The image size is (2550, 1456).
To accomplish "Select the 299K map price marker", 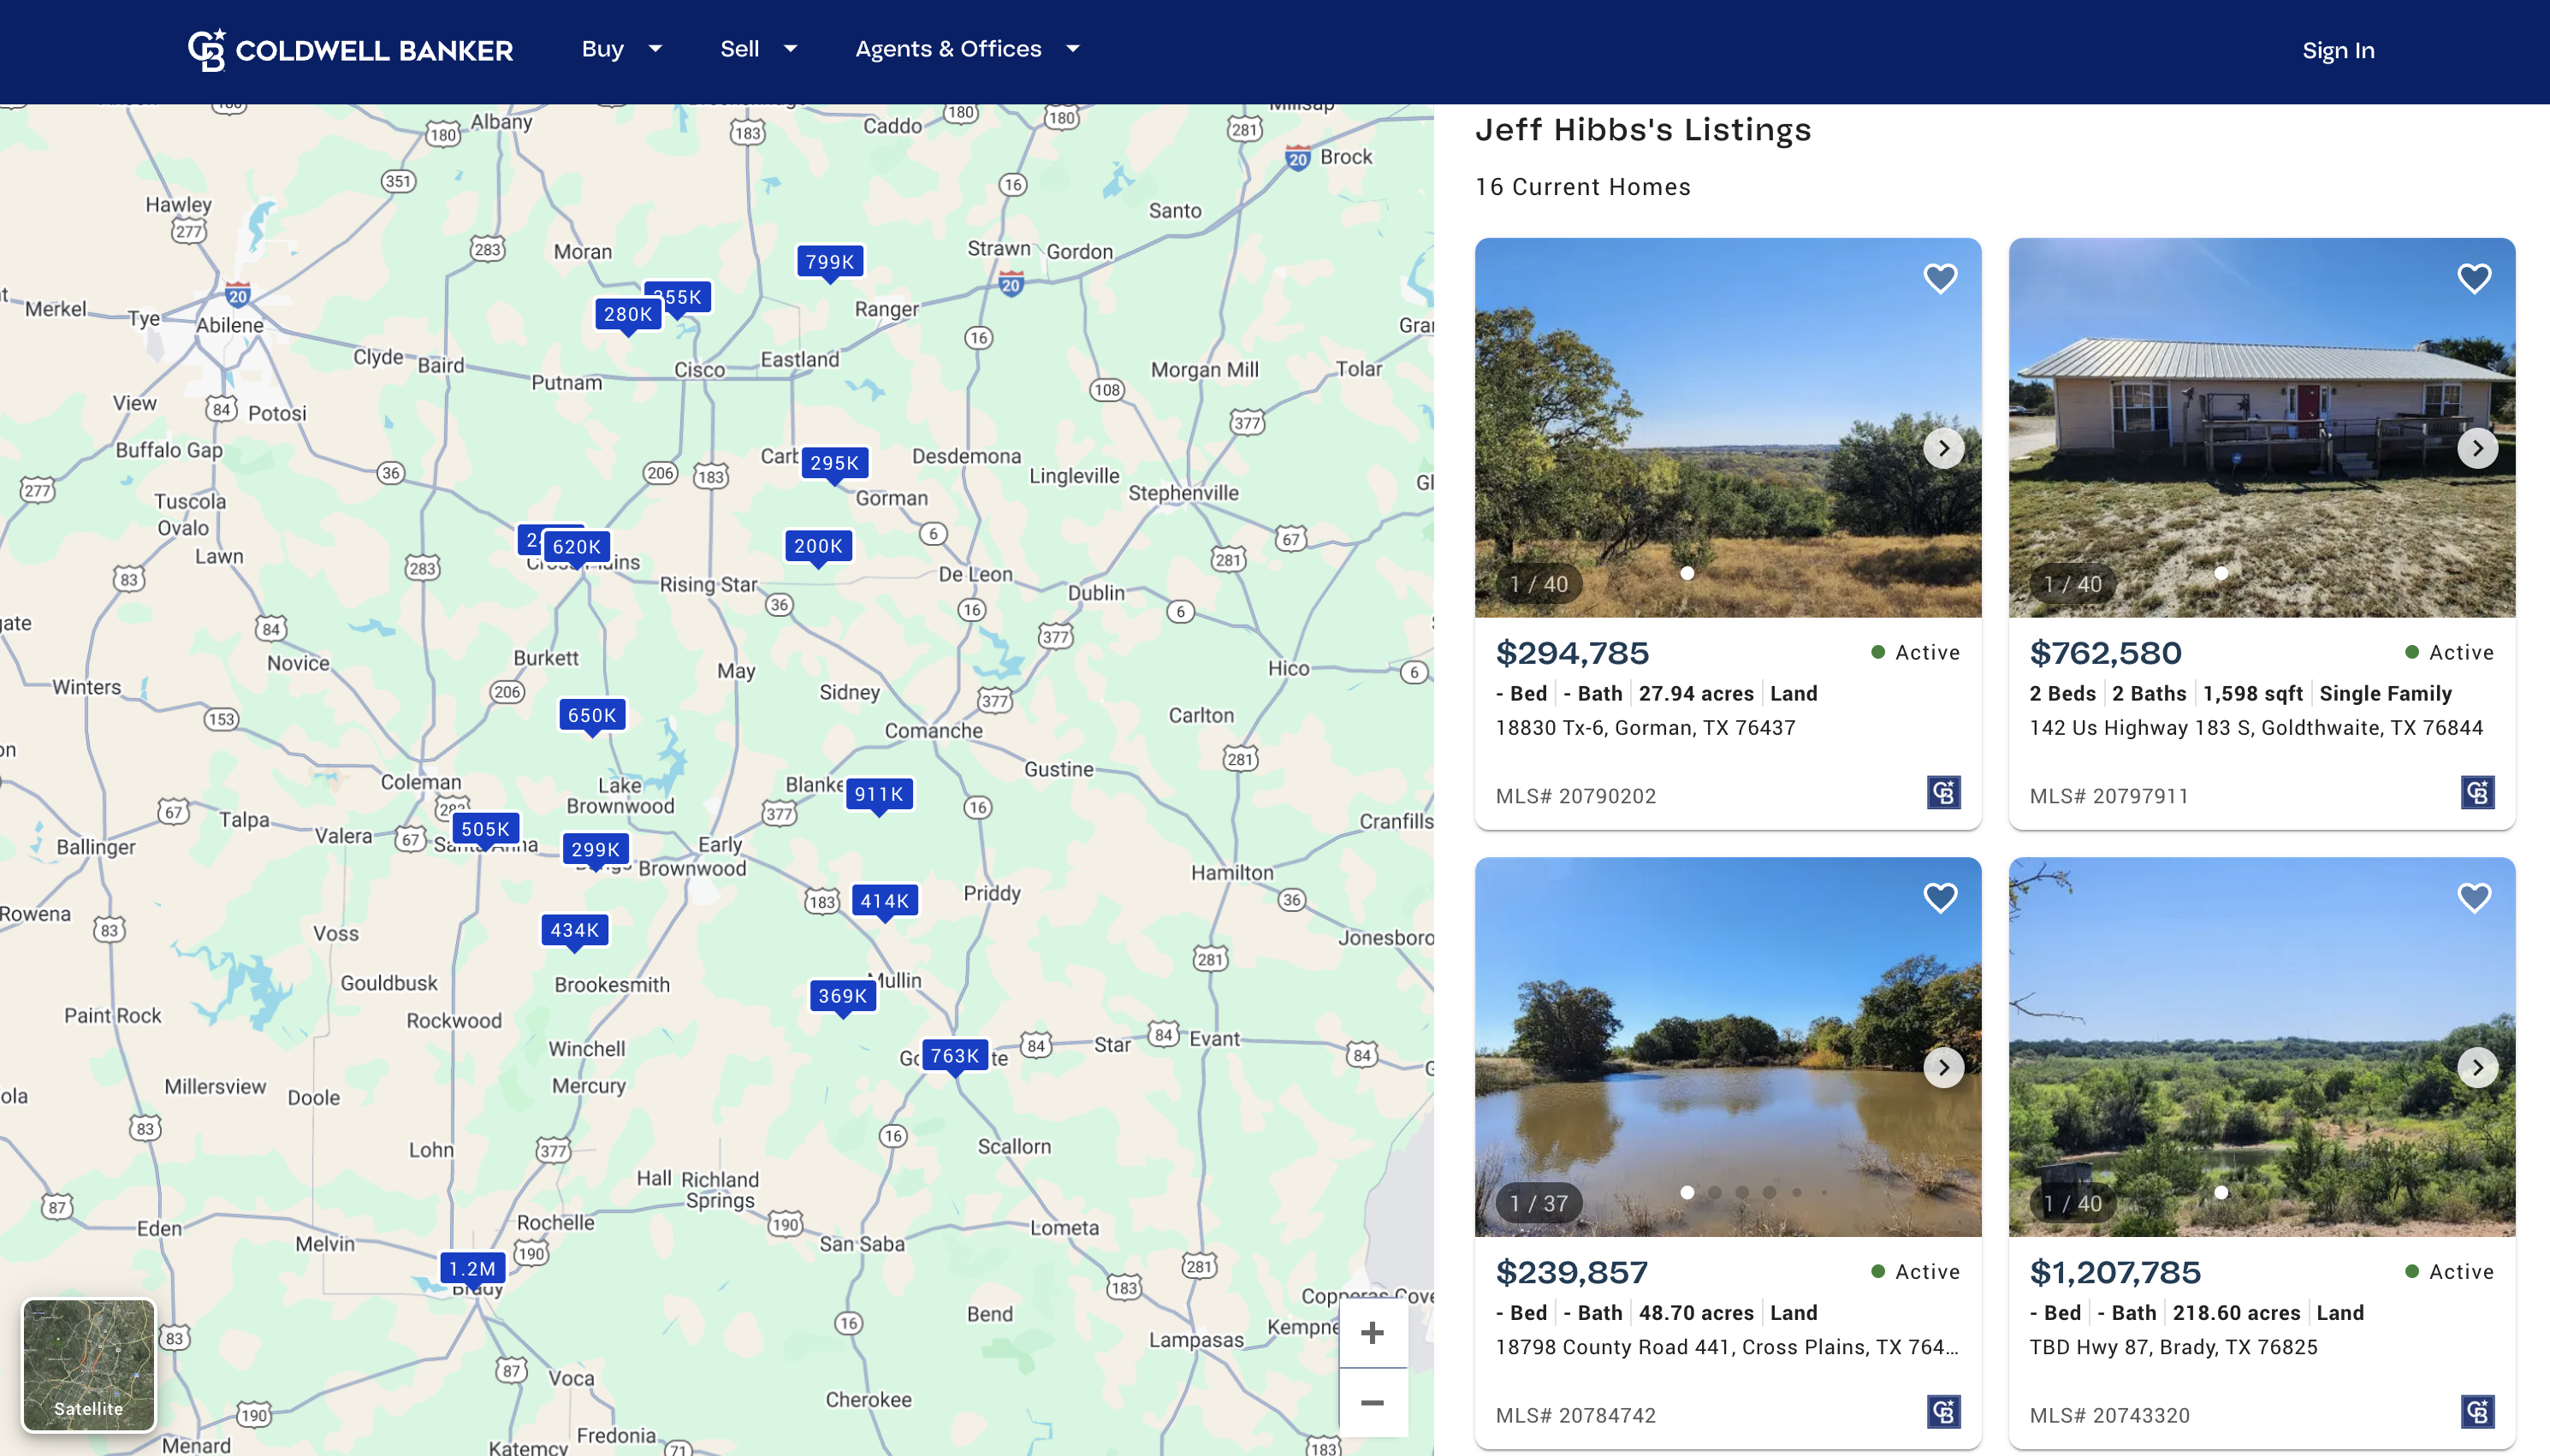I will click(x=596, y=849).
